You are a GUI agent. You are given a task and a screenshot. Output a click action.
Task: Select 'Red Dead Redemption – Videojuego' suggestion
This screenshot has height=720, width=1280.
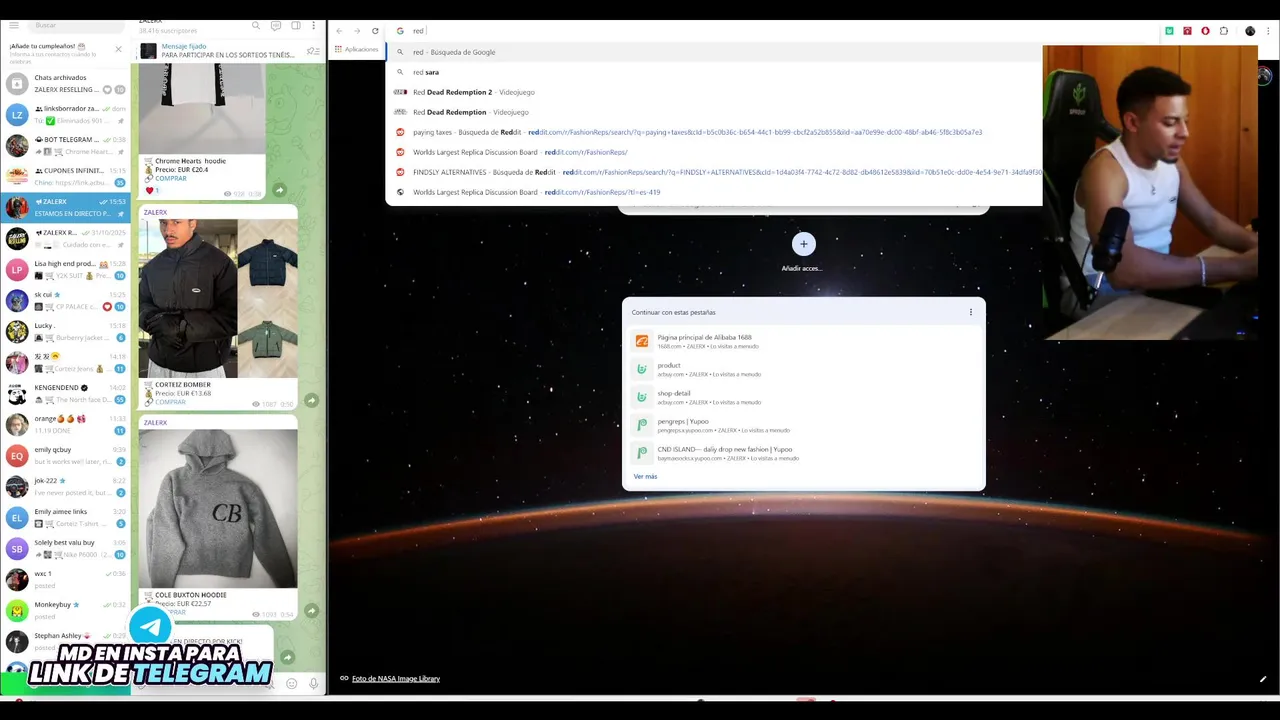point(714,112)
